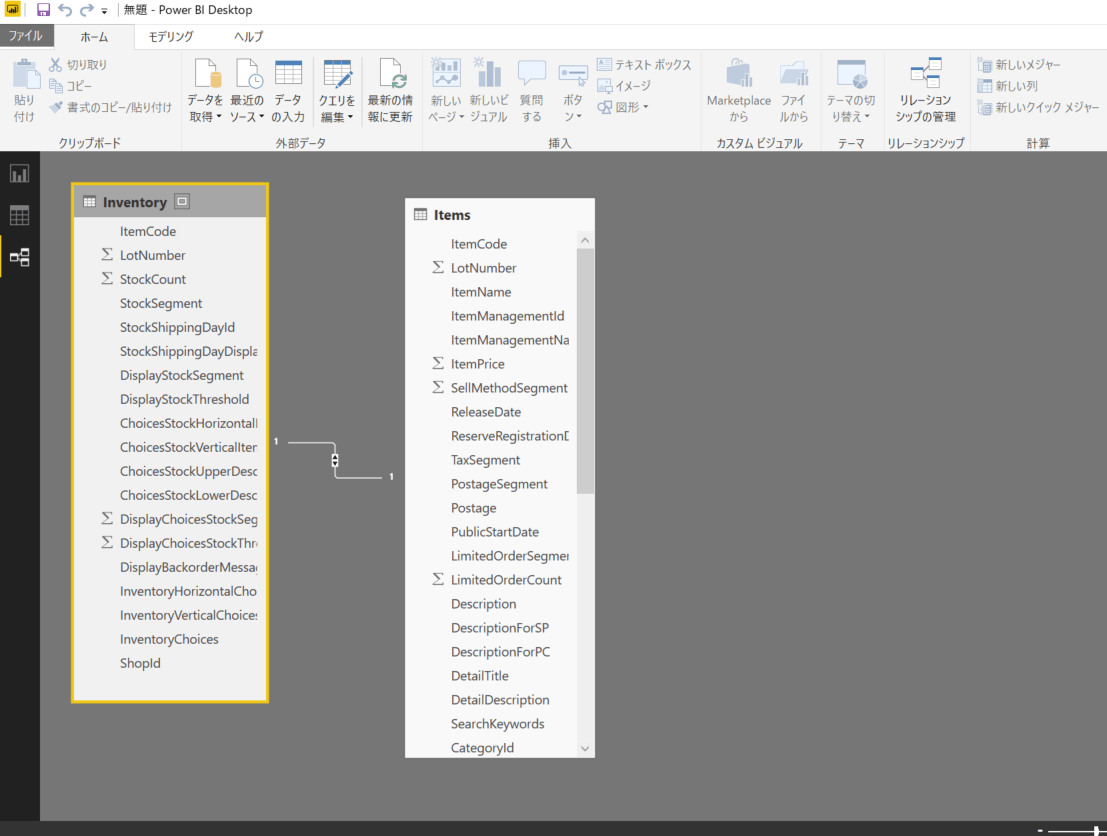Viewport: 1107px width, 836px height.
Task: Open the ファイル menu tab
Action: 25,36
